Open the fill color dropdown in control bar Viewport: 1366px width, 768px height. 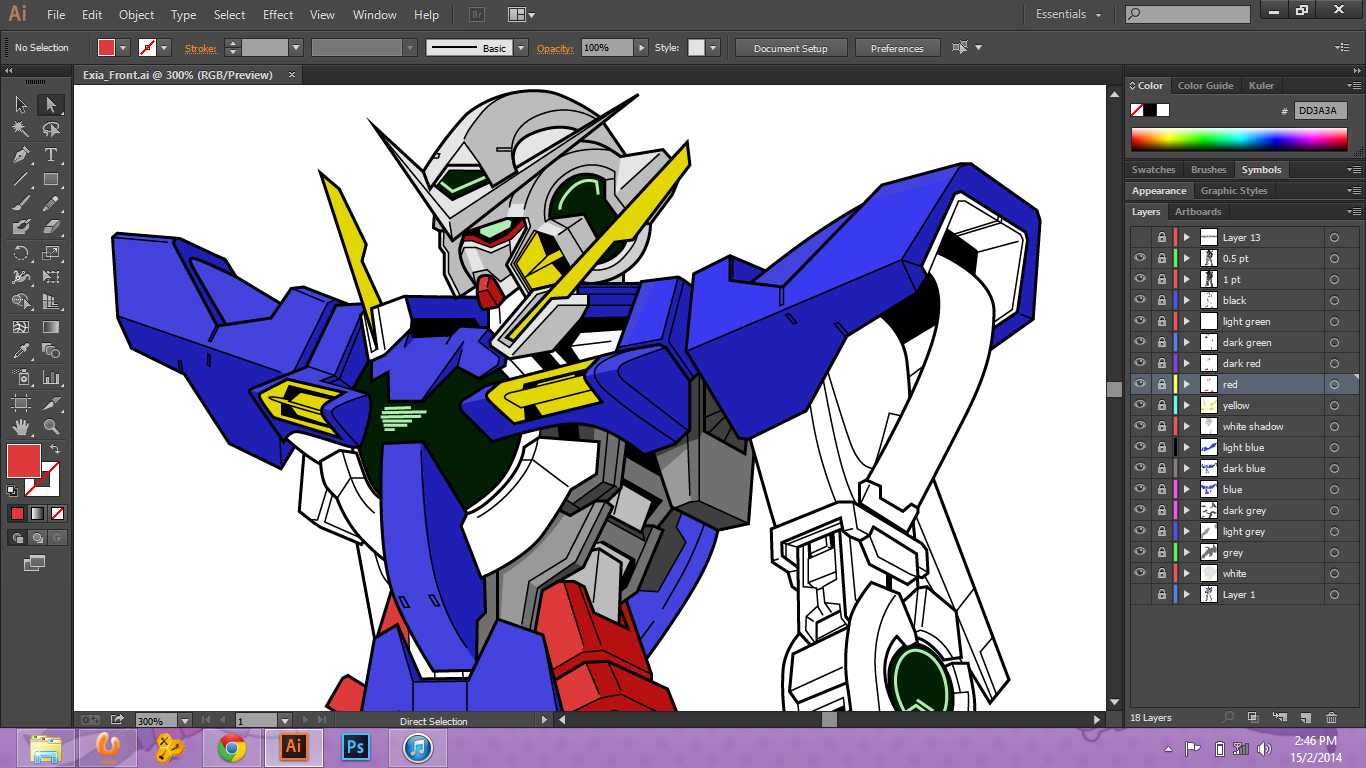[124, 47]
